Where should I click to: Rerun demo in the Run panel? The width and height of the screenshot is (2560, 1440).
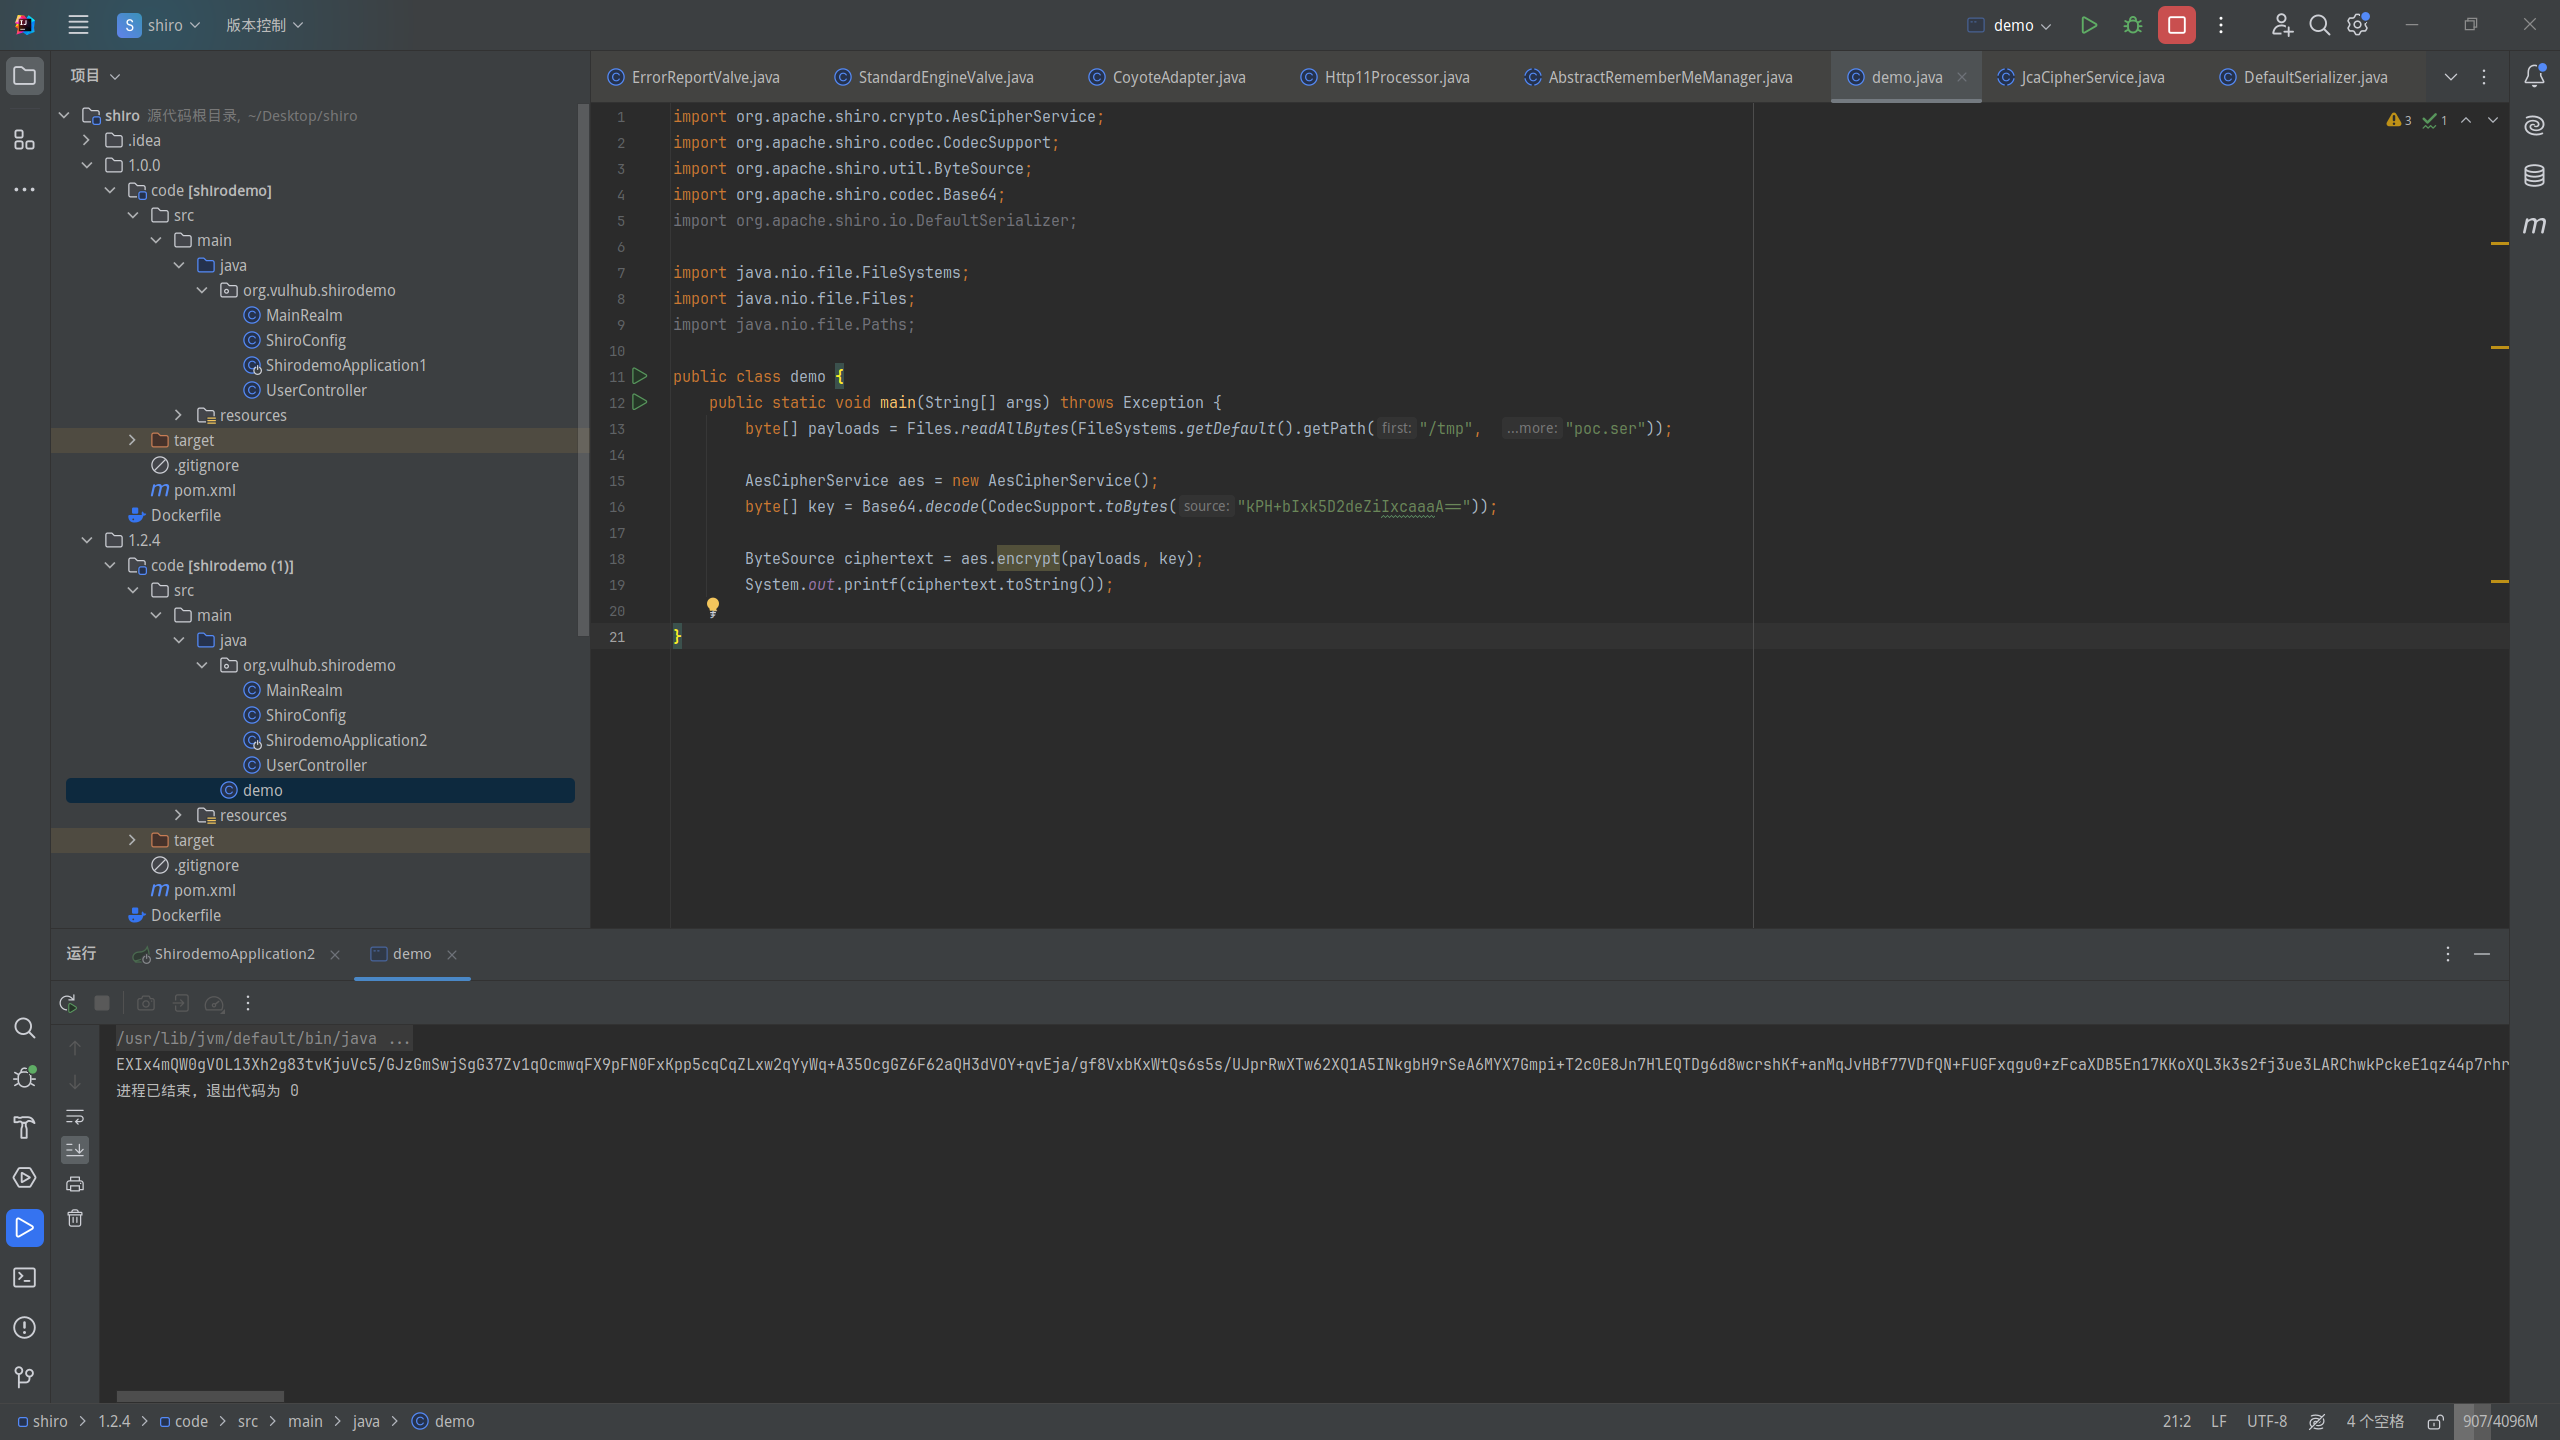68,1003
